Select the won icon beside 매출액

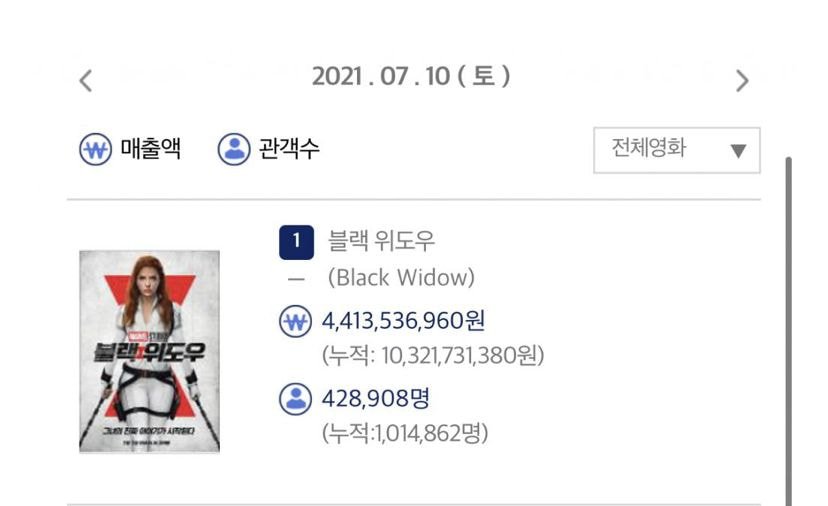(96, 149)
